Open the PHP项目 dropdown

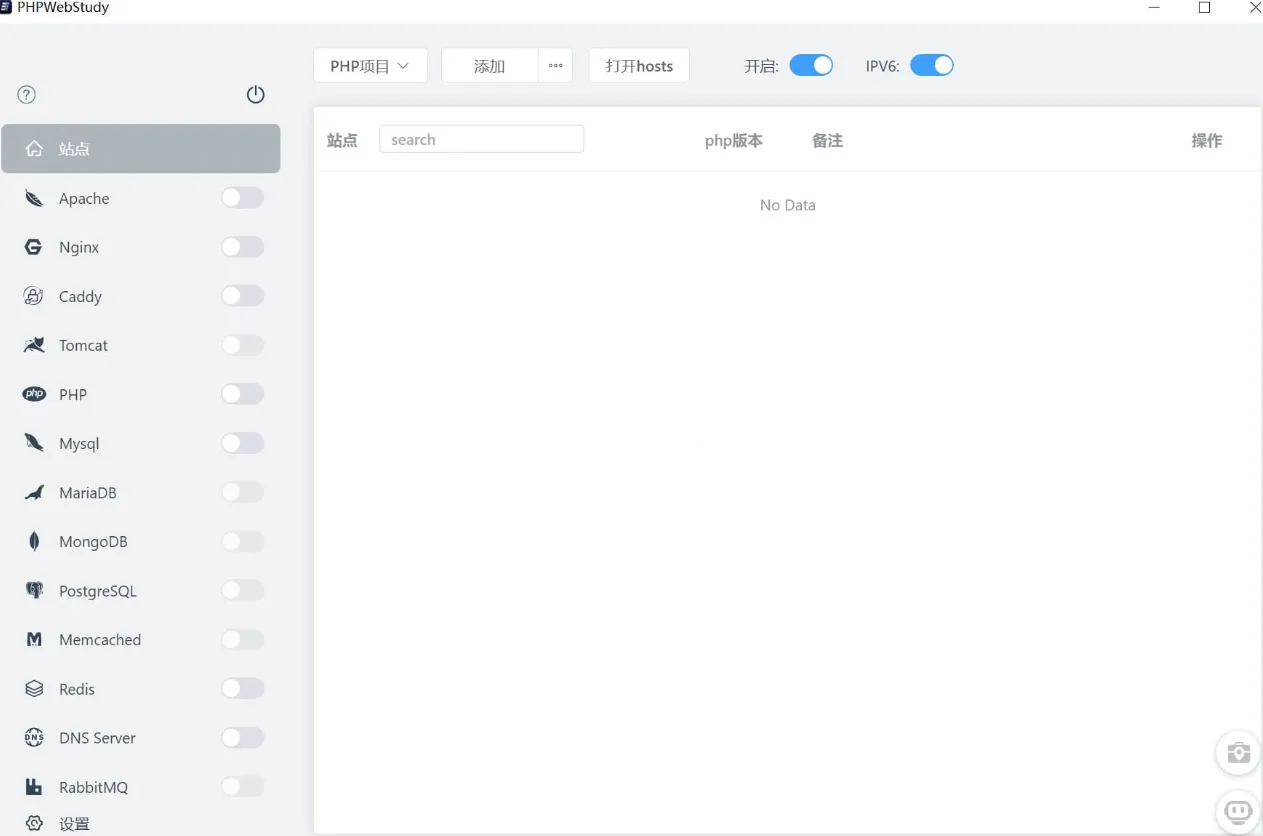(x=370, y=64)
